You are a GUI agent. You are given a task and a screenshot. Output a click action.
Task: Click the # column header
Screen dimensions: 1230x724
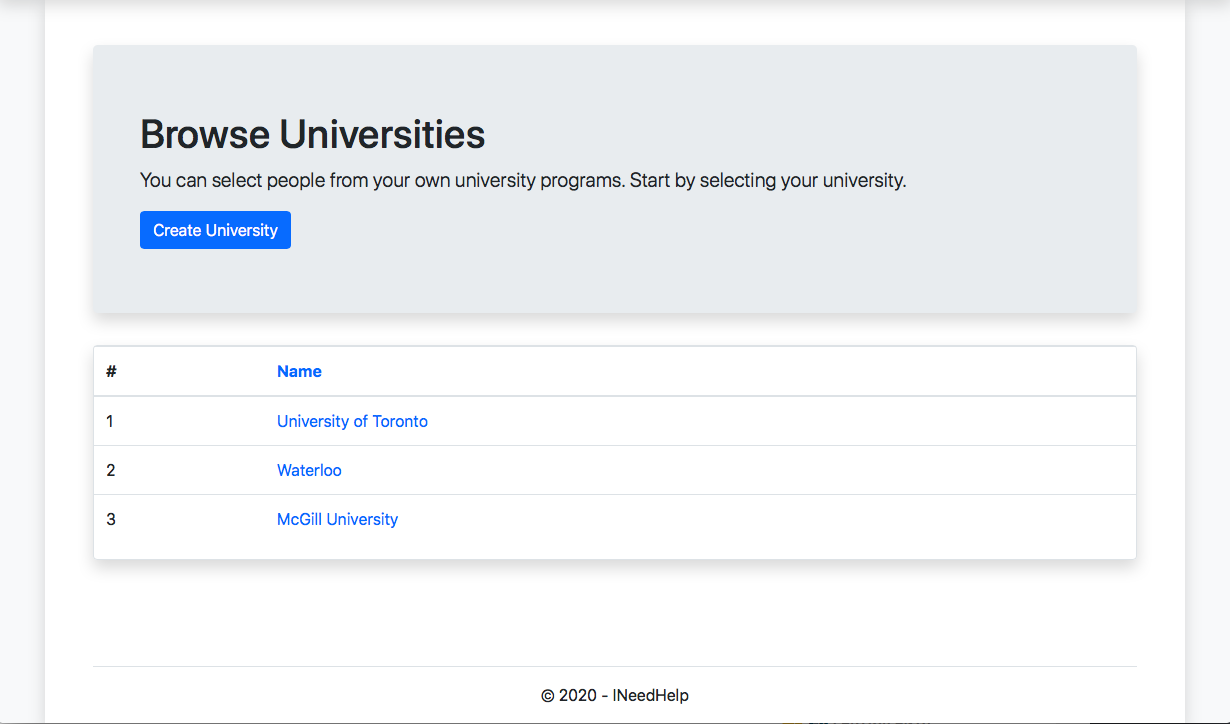tap(111, 371)
